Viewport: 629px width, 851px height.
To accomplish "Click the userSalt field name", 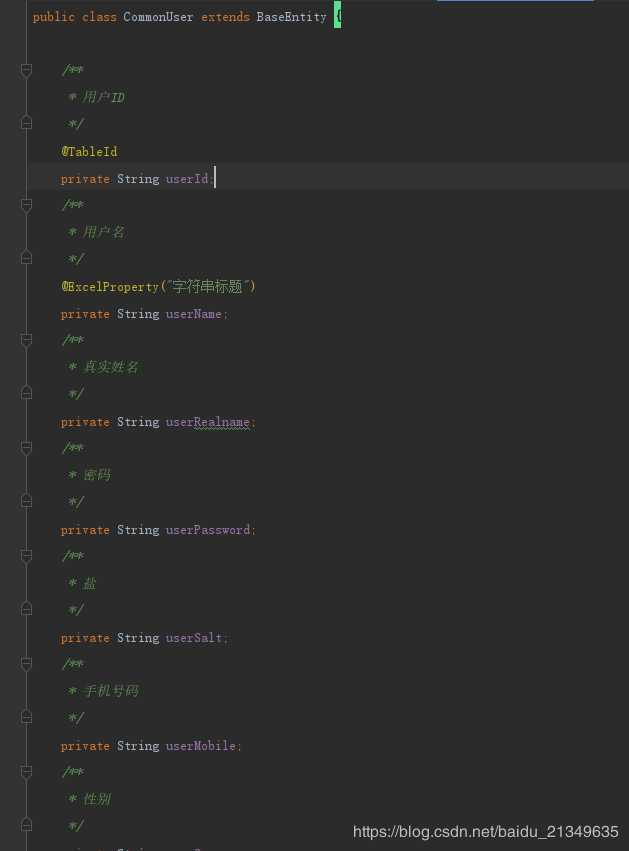I will click(194, 638).
